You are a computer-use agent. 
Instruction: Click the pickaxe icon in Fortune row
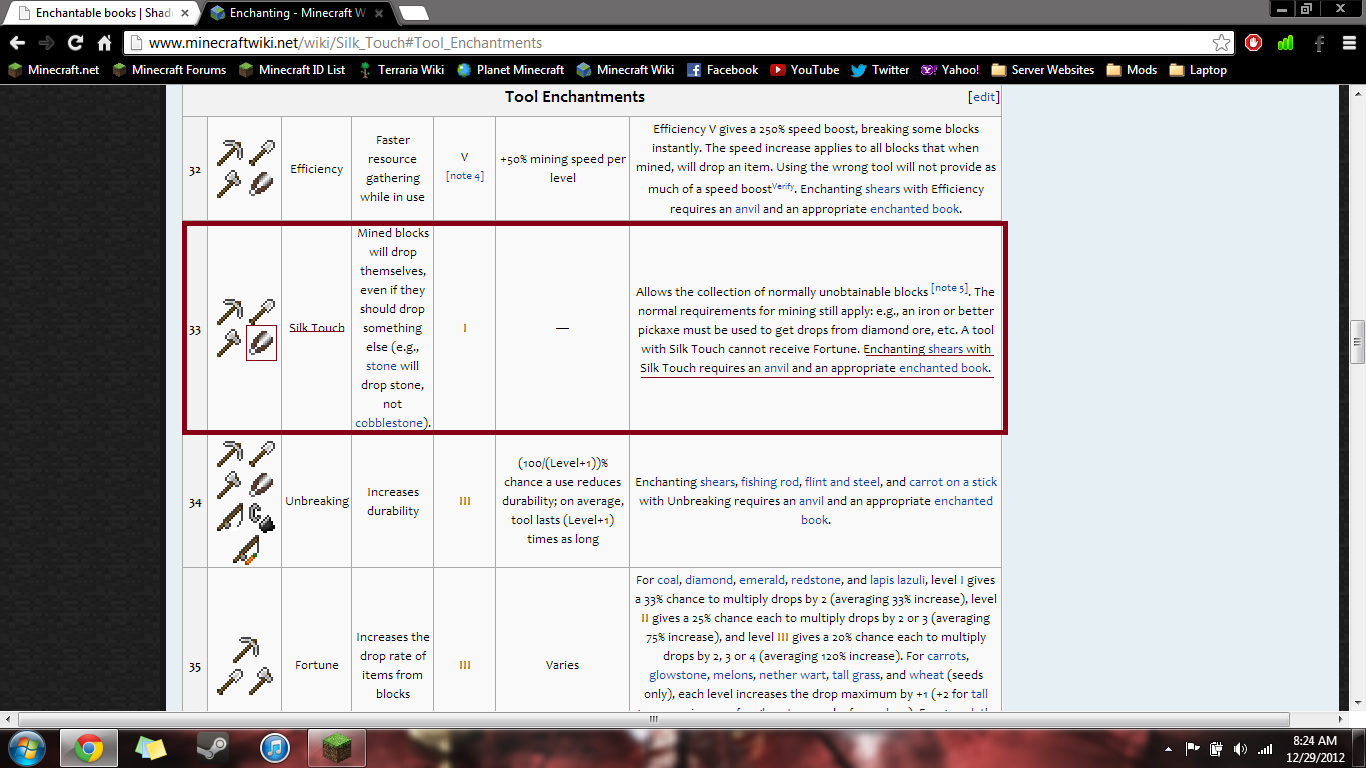point(246,649)
